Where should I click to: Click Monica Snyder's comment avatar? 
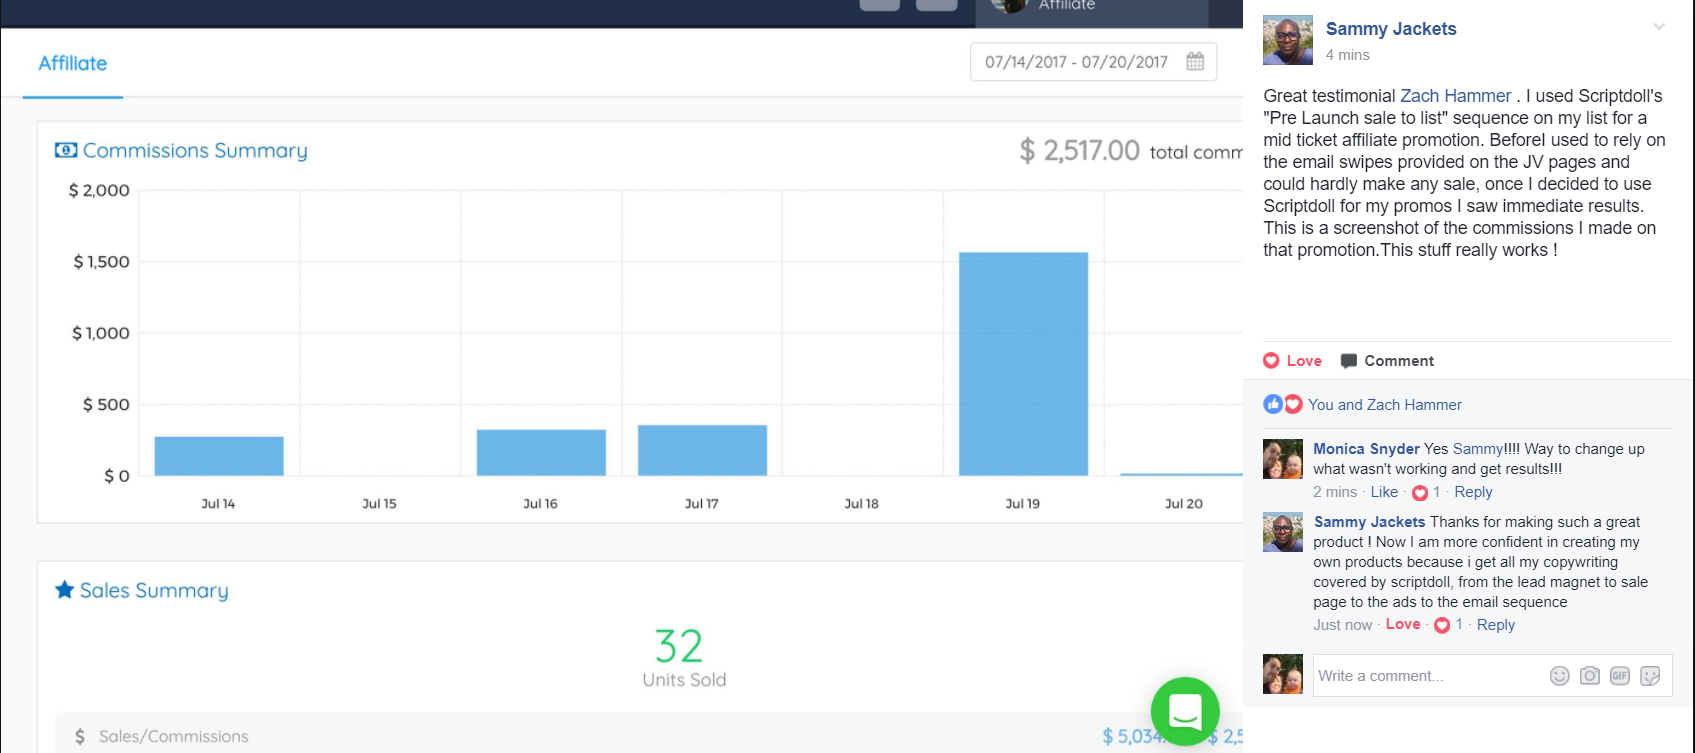(1283, 459)
